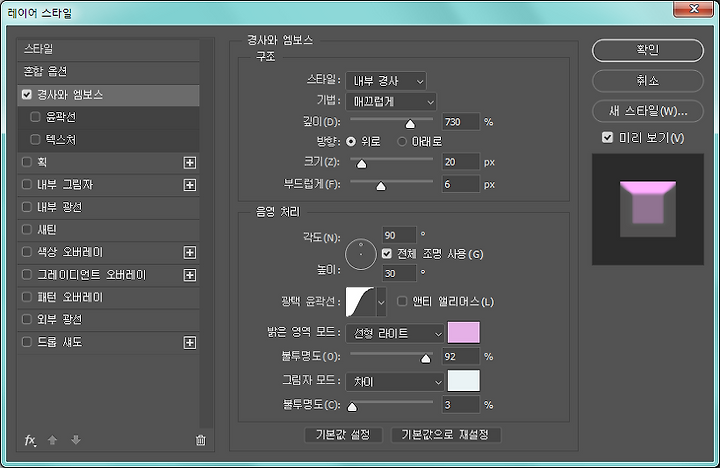720x468 pixels.
Task: Enable 앤티 앨리어스 checkbox
Action: [x=402, y=301]
